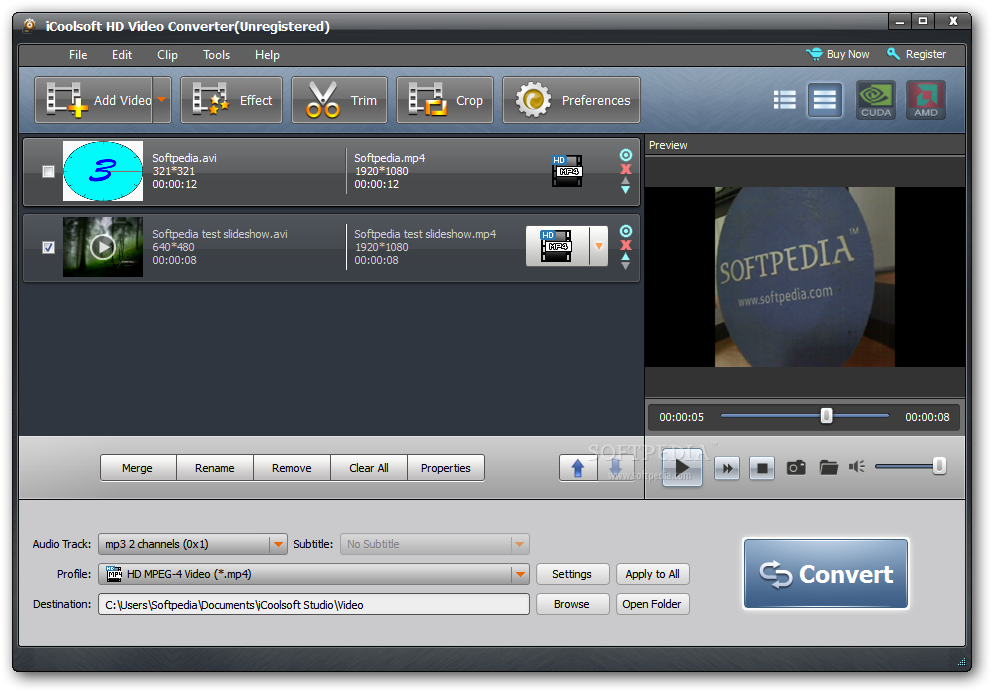
Task: Open snapshot folder icon
Action: (828, 467)
